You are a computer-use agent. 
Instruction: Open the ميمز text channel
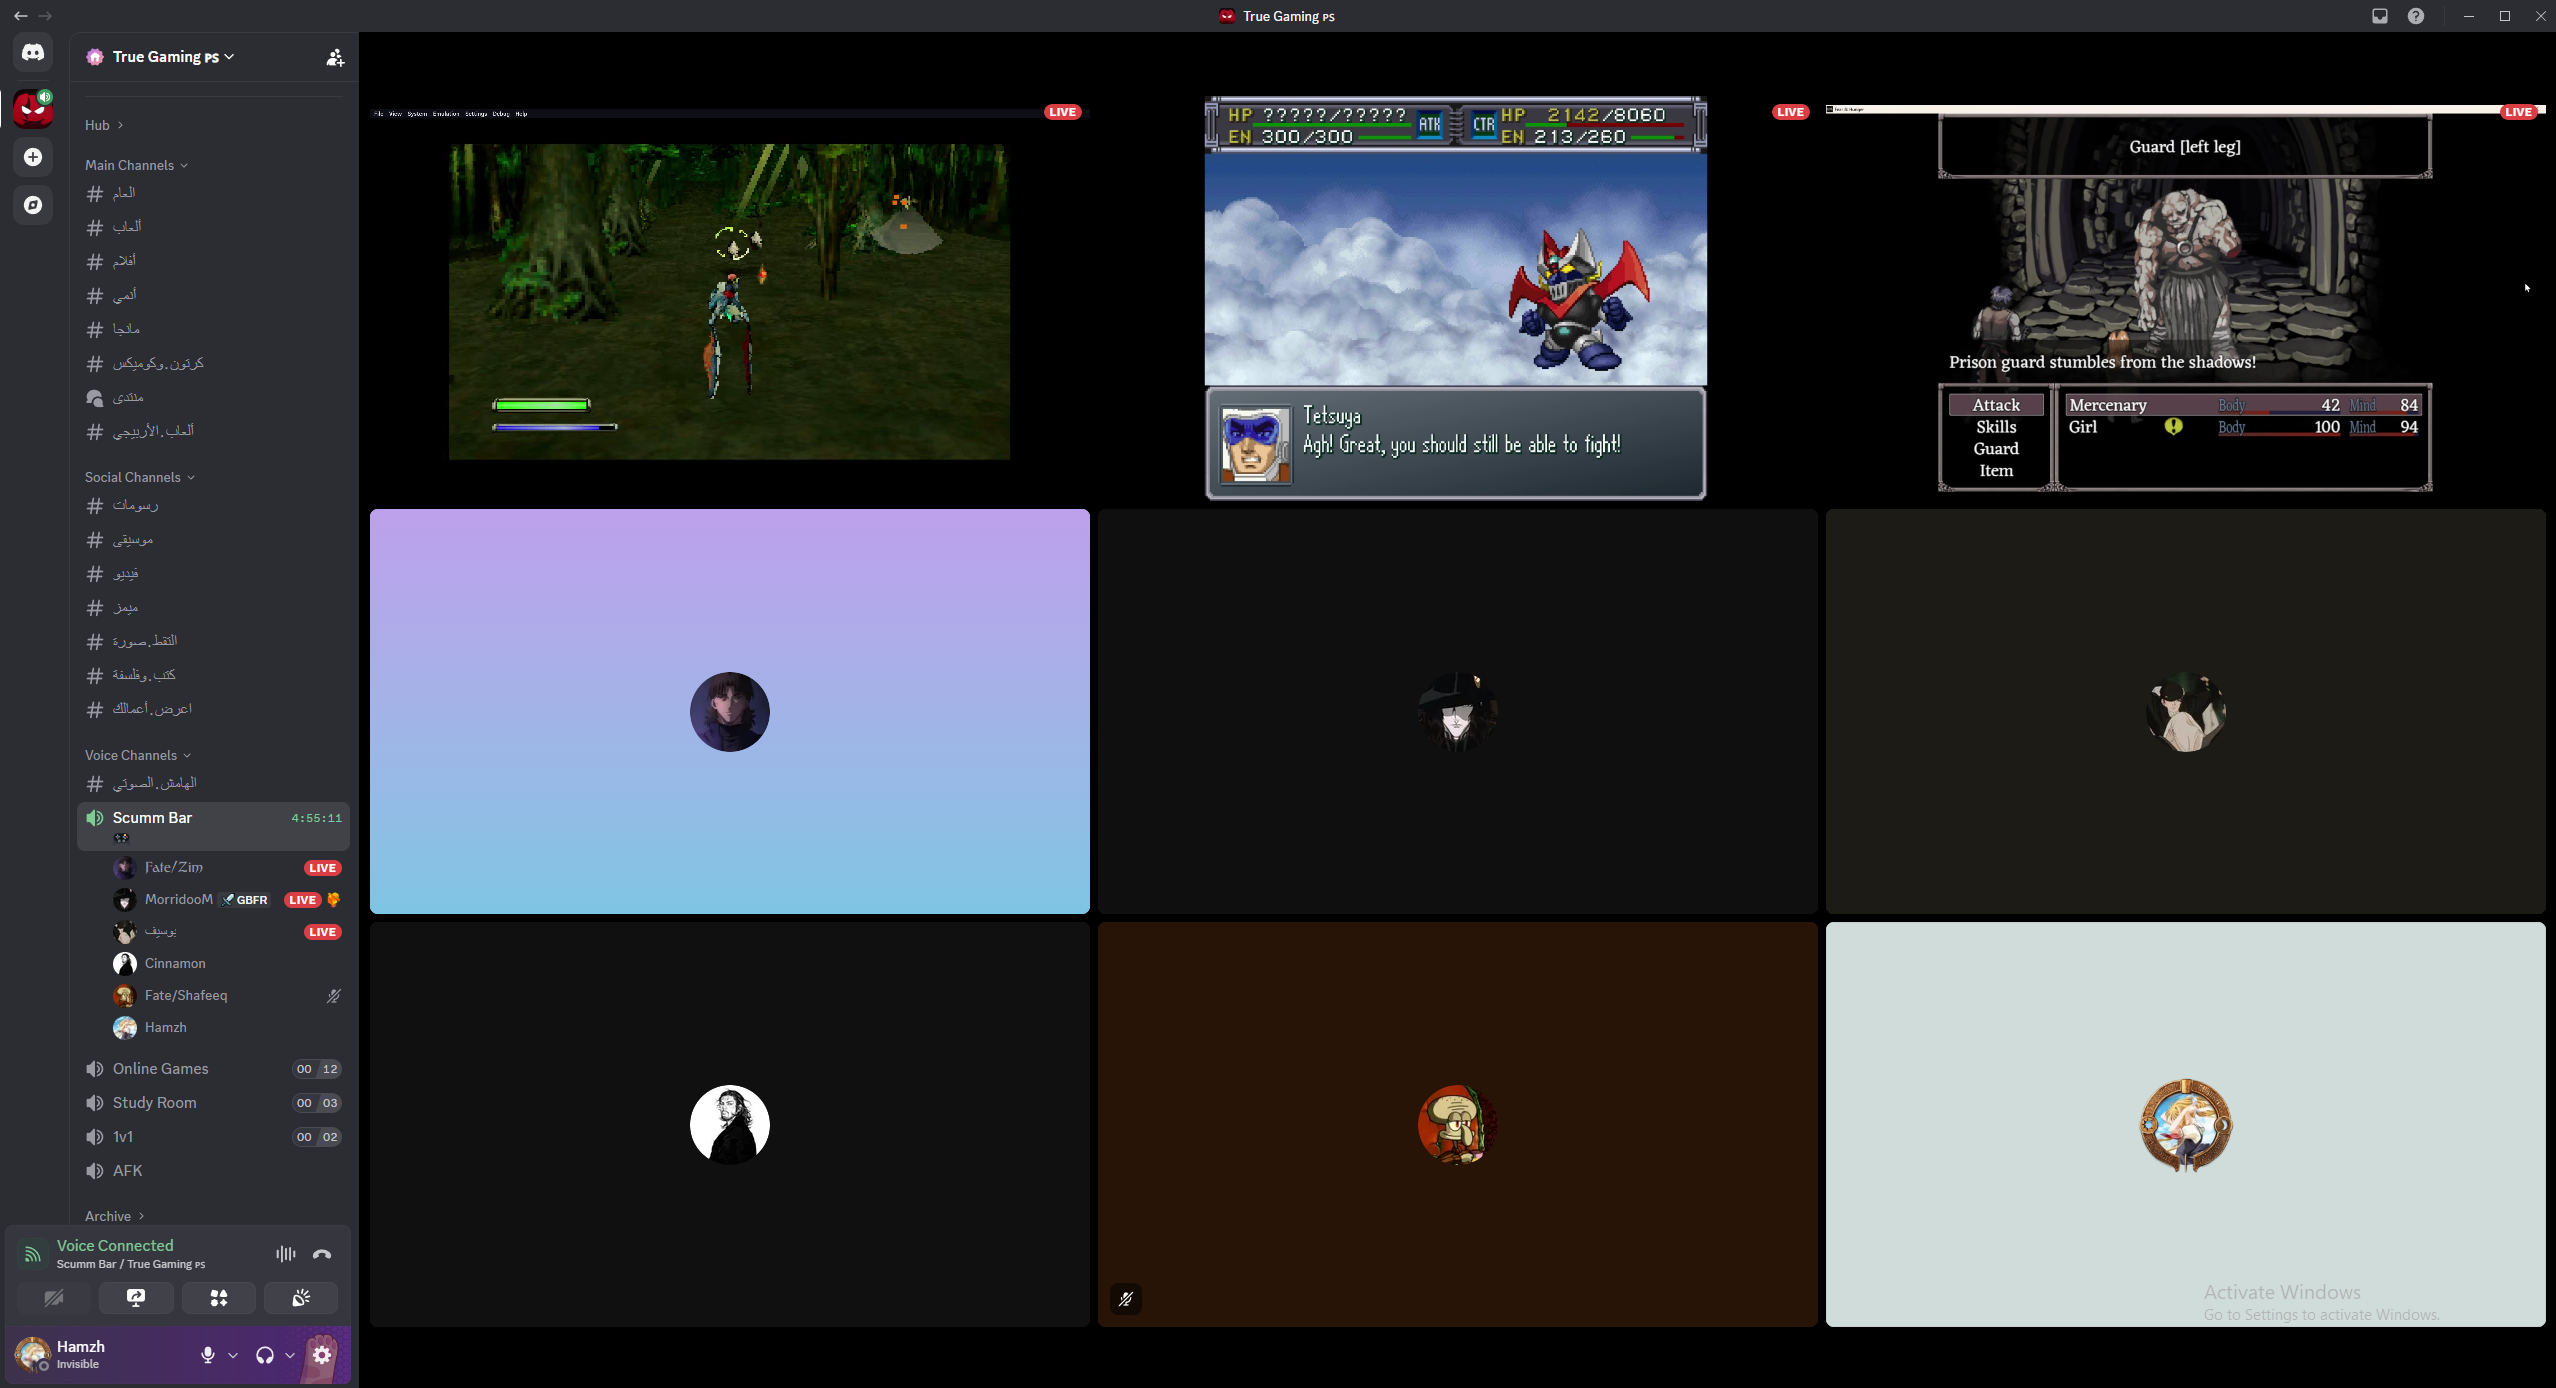click(x=214, y=608)
